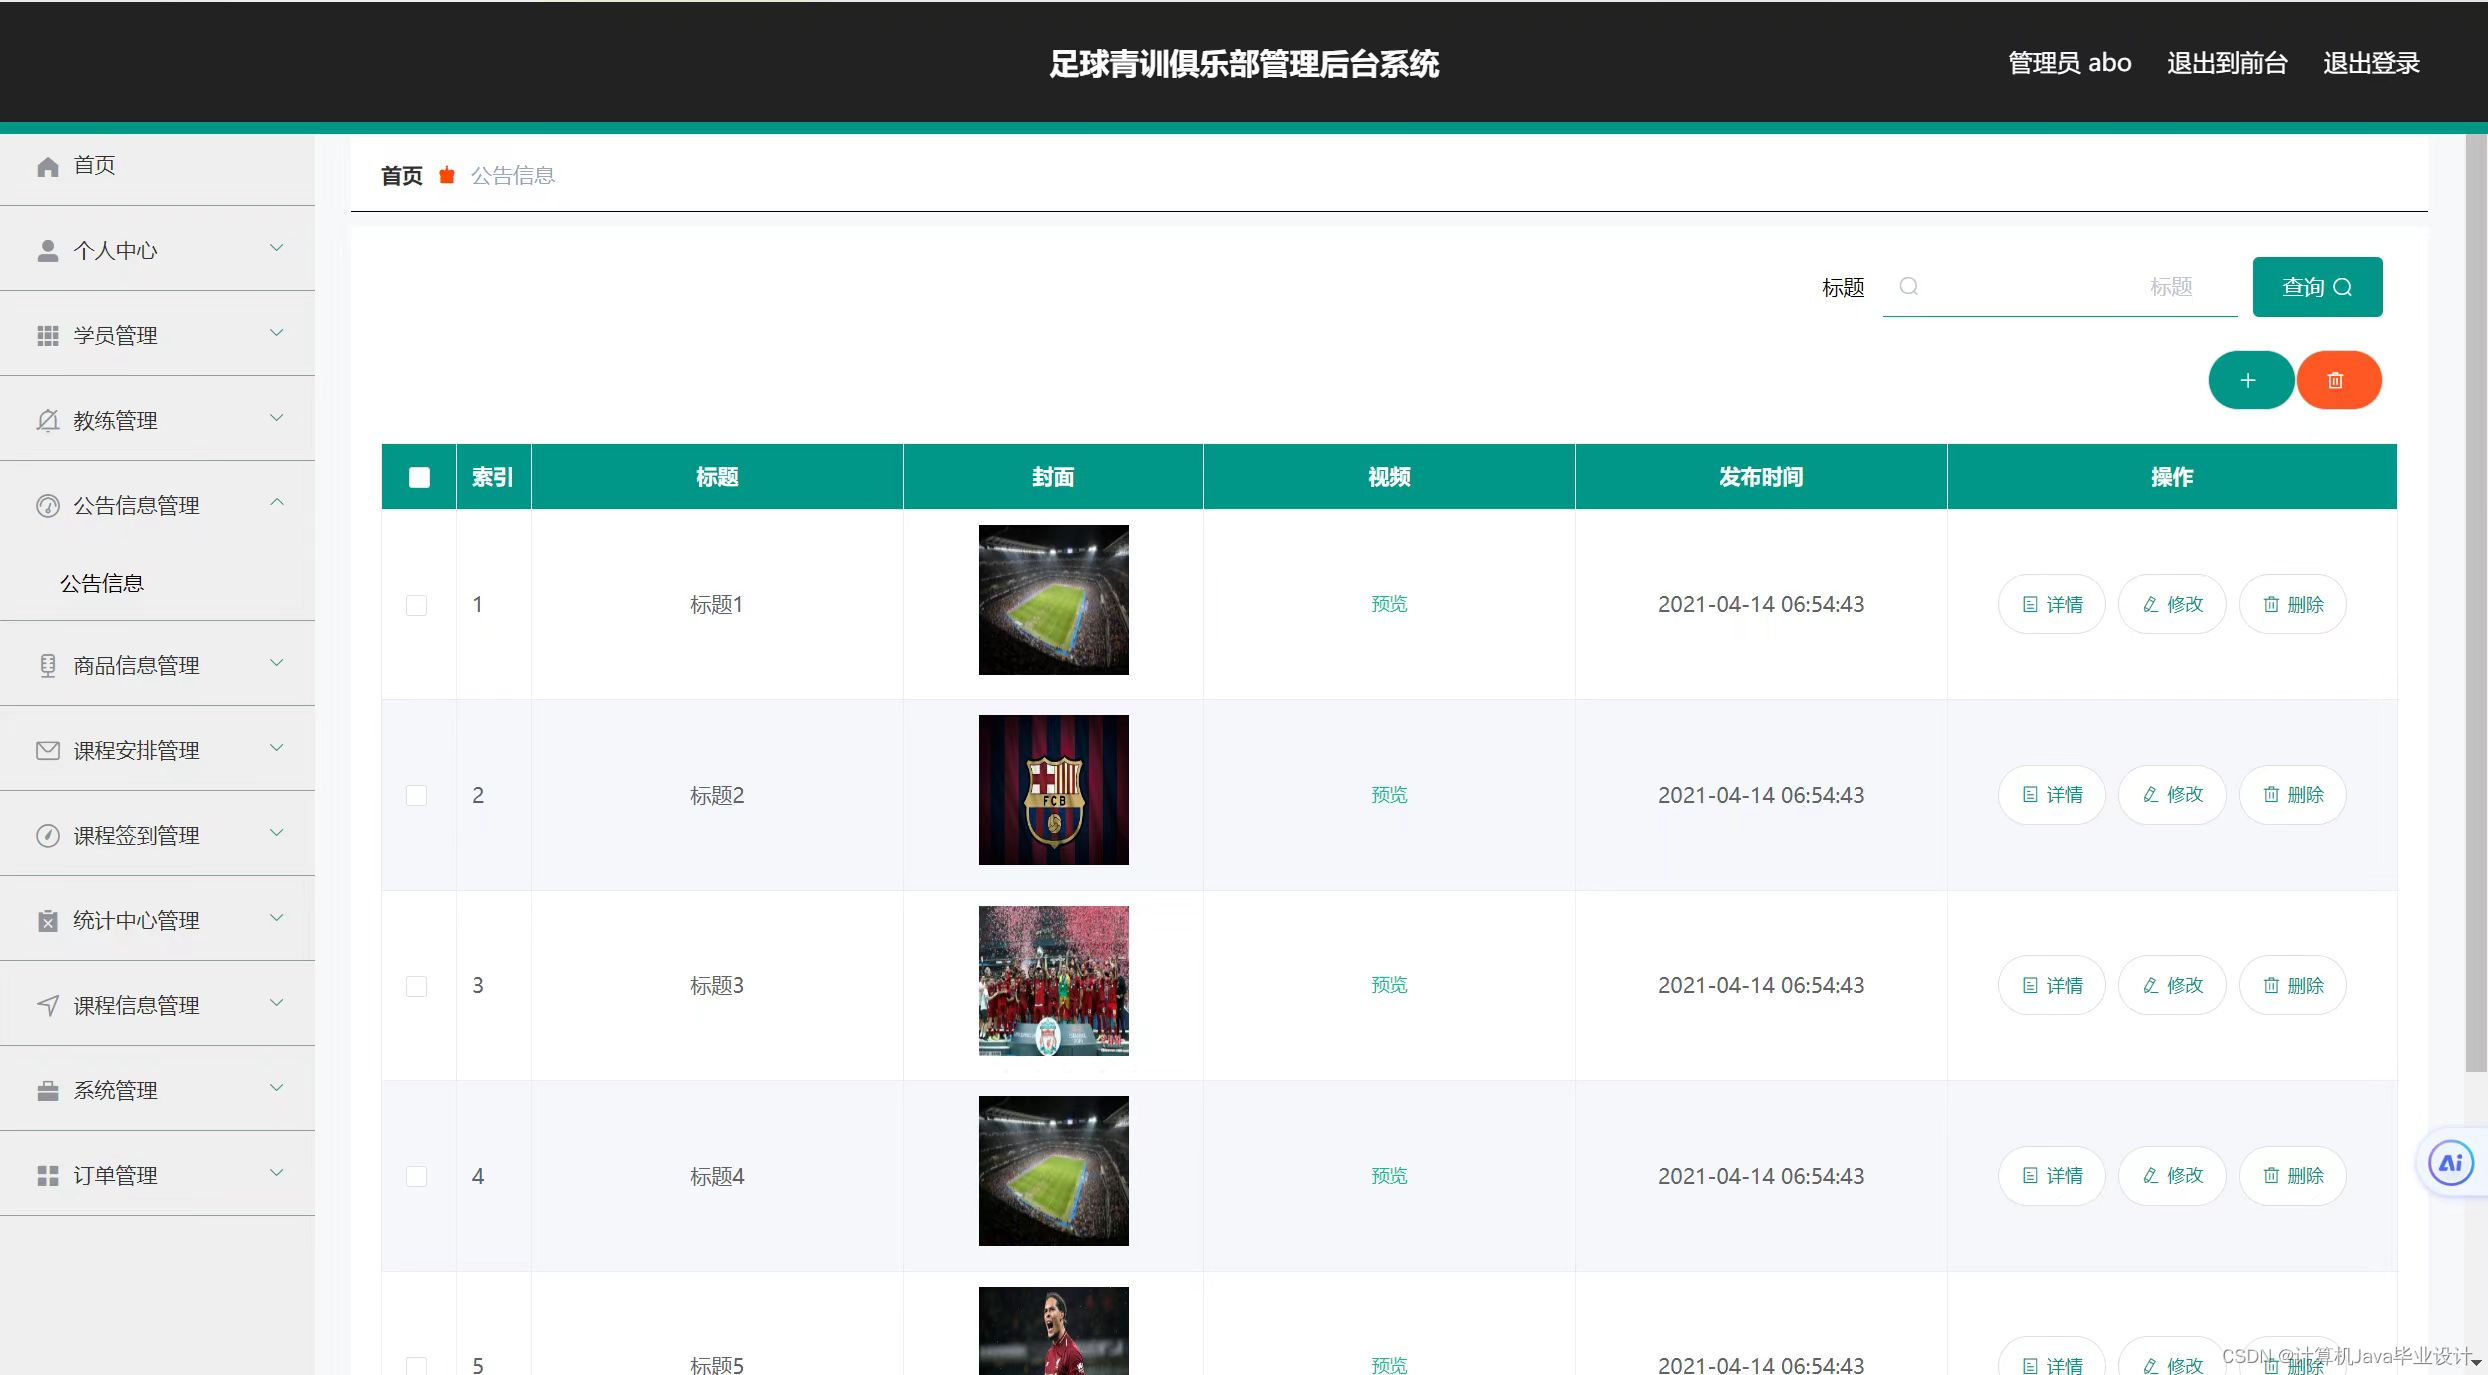
Task: Click the 查询 search button
Action: point(2316,287)
